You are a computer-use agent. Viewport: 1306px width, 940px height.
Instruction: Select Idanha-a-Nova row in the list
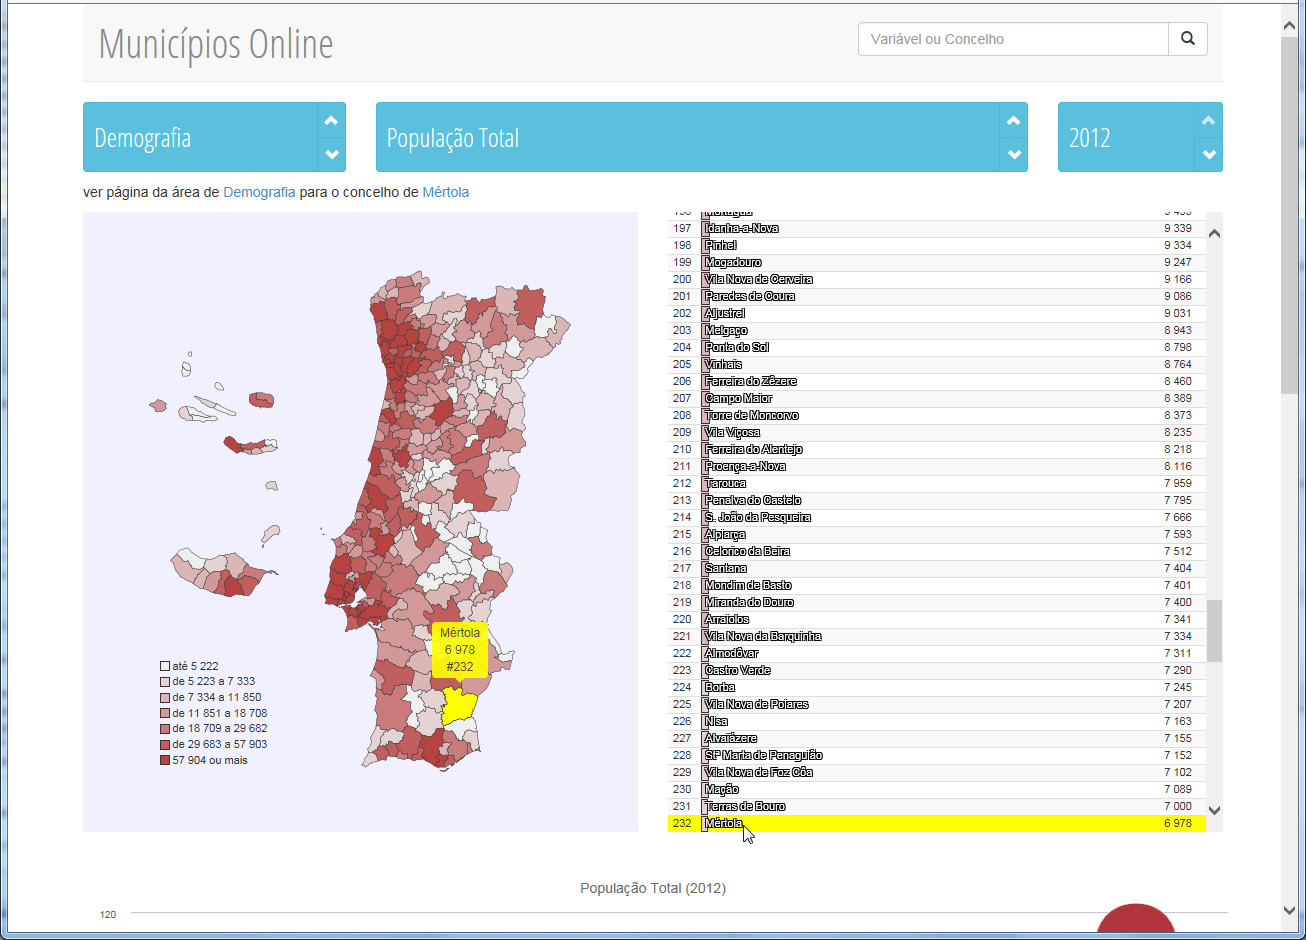pyautogui.click(x=742, y=228)
